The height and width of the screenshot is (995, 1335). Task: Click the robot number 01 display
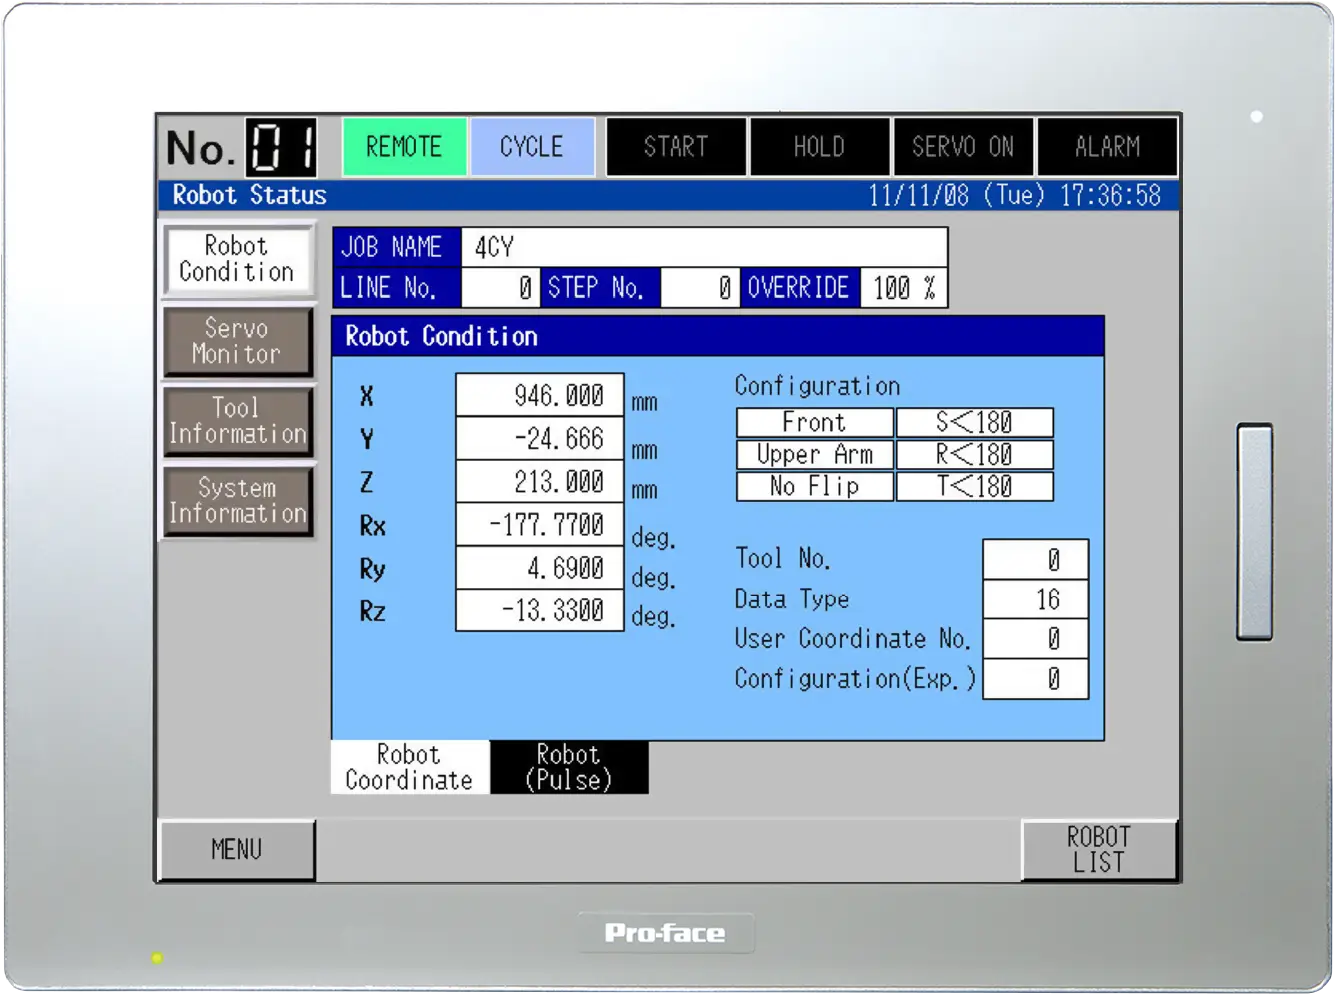pos(281,148)
